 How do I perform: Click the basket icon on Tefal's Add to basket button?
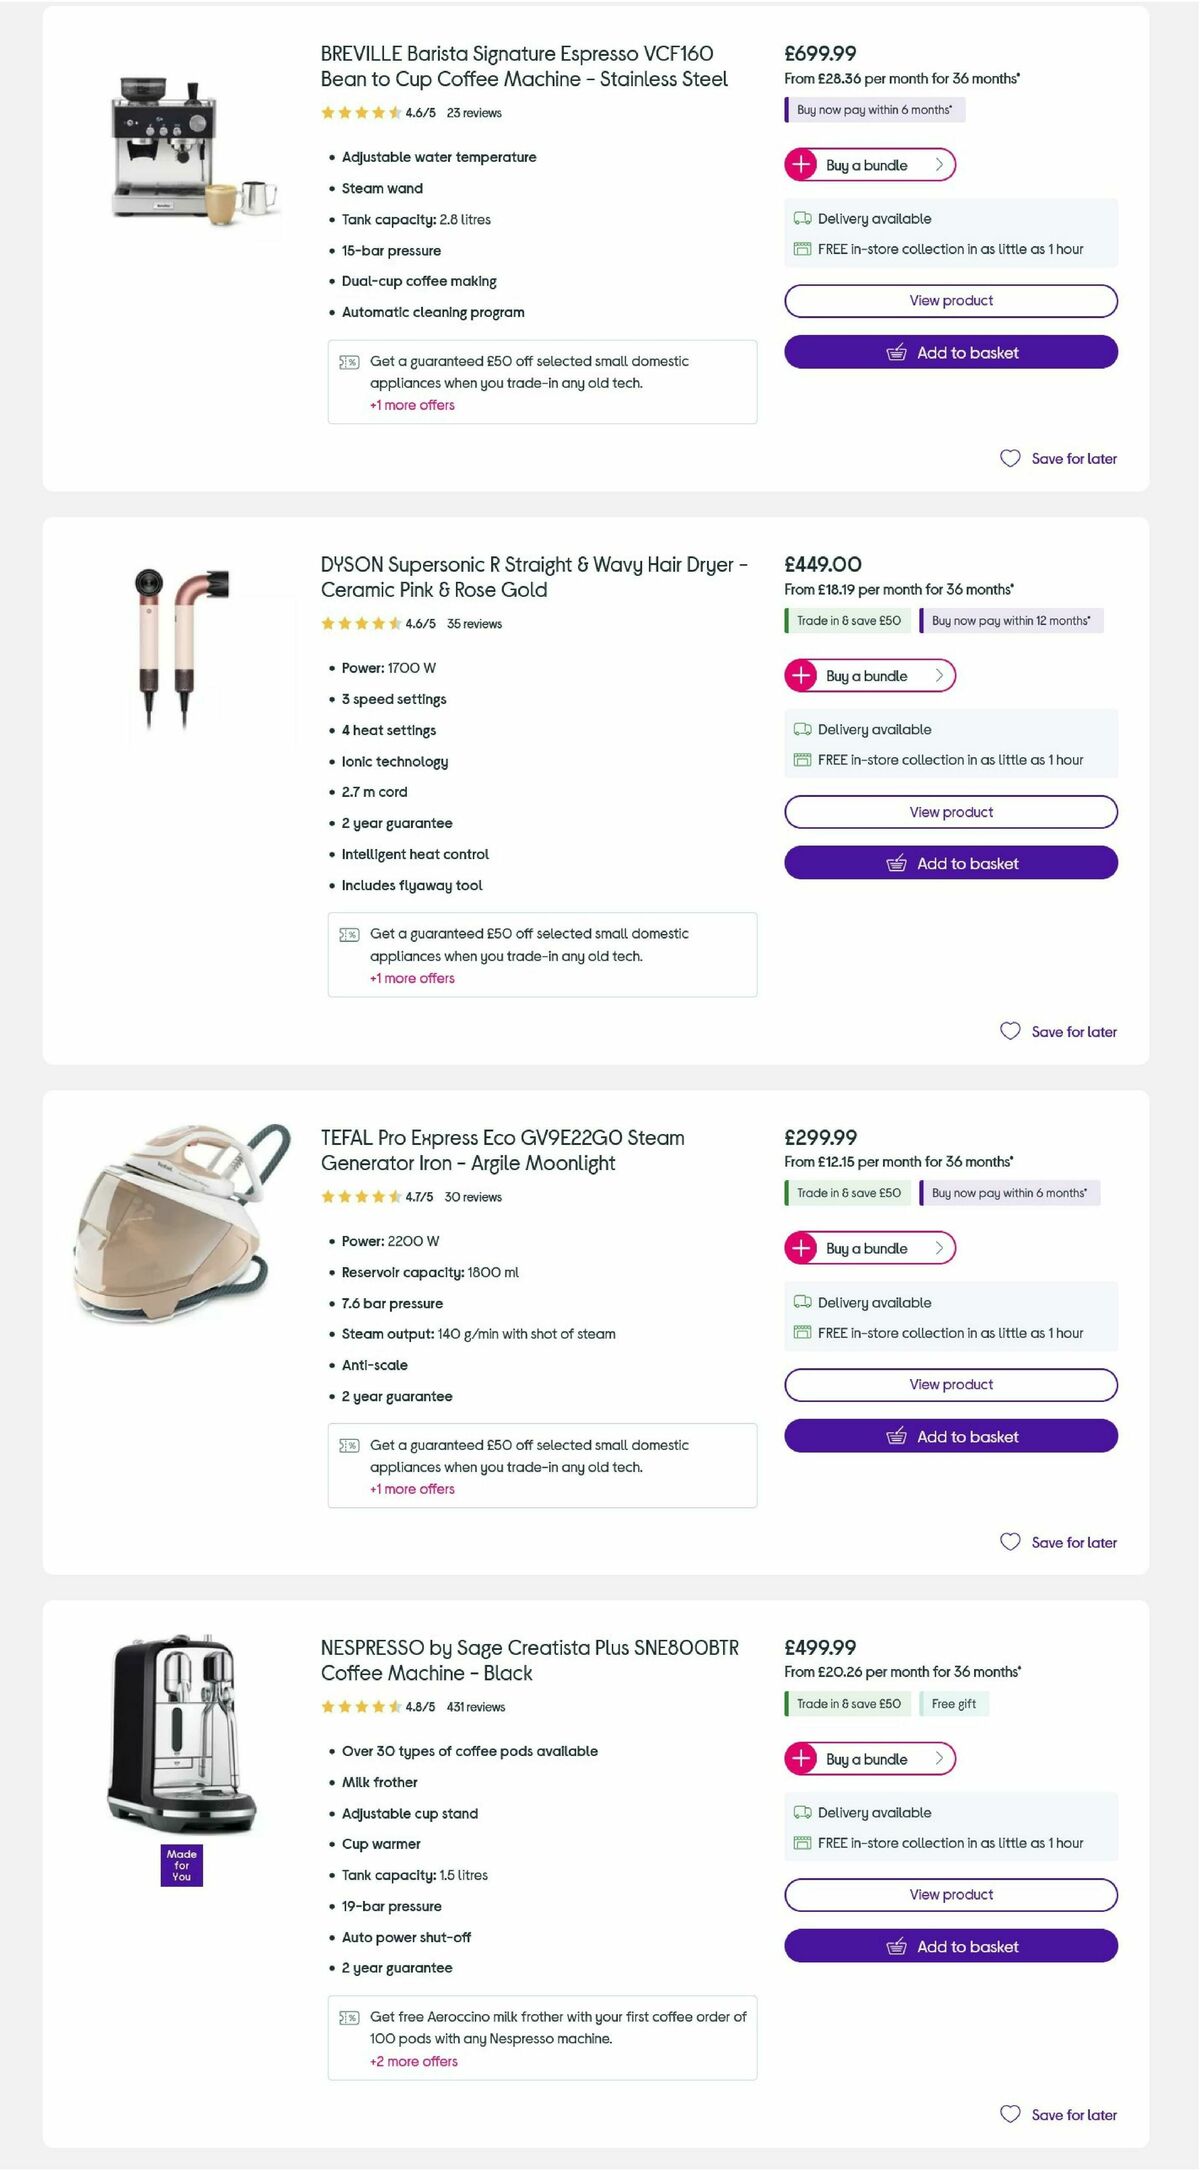pos(897,1436)
